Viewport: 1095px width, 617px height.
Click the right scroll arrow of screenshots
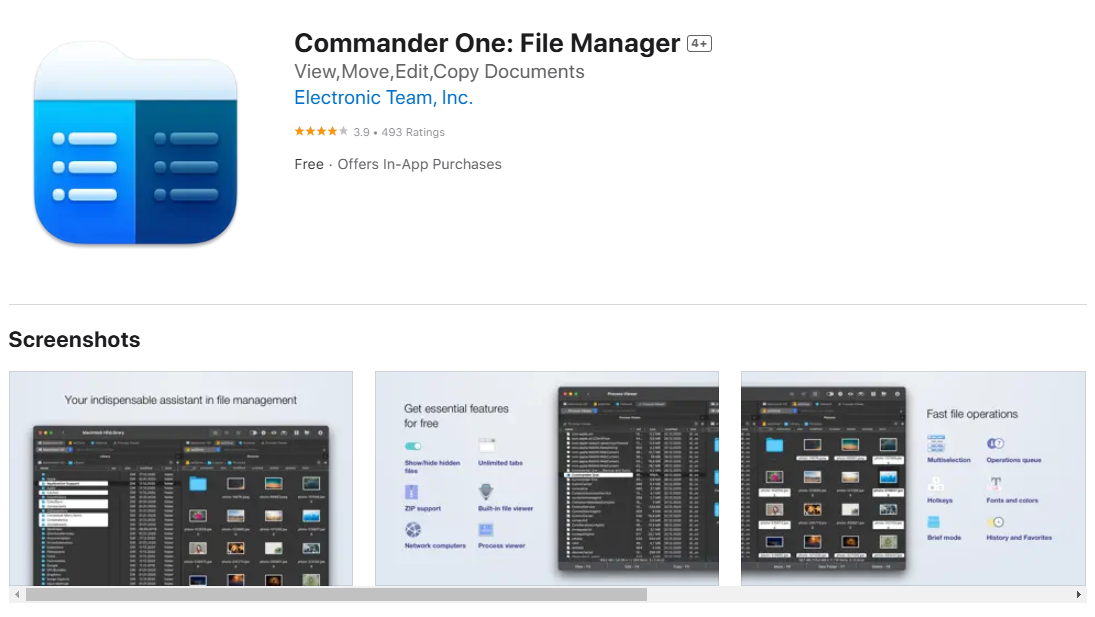tap(1078, 595)
